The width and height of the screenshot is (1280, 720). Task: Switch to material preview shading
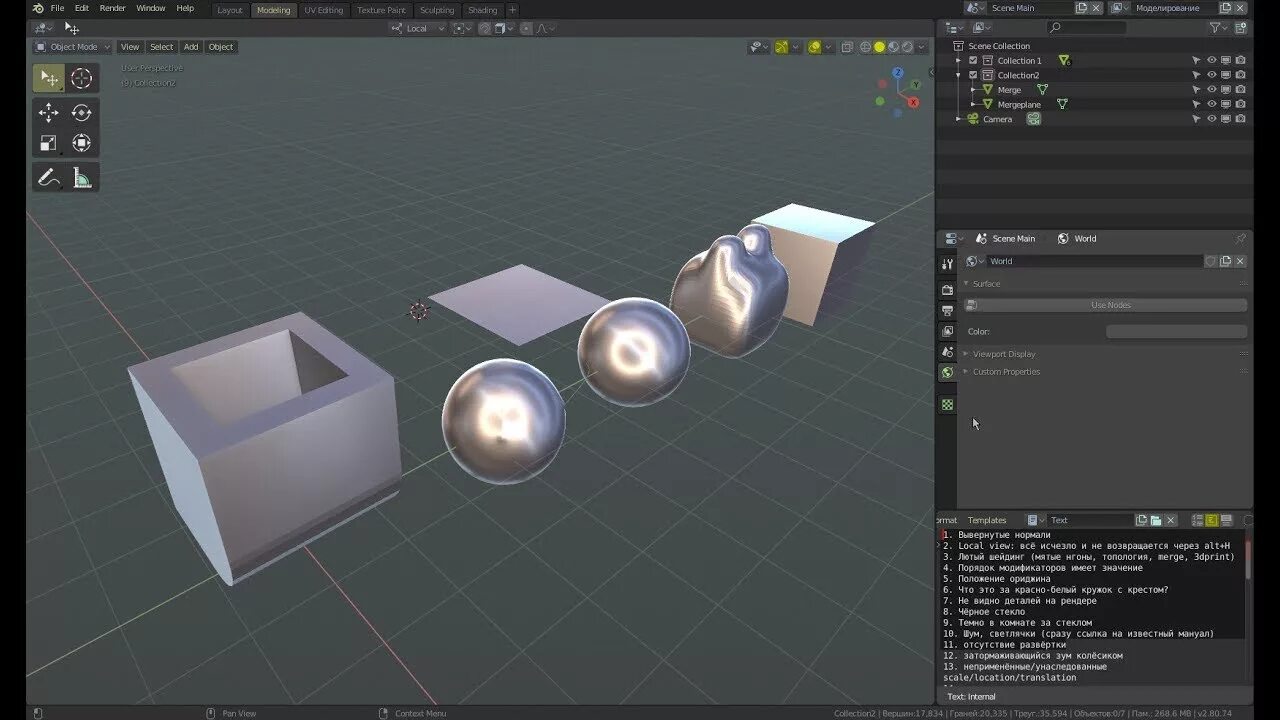coord(893,47)
